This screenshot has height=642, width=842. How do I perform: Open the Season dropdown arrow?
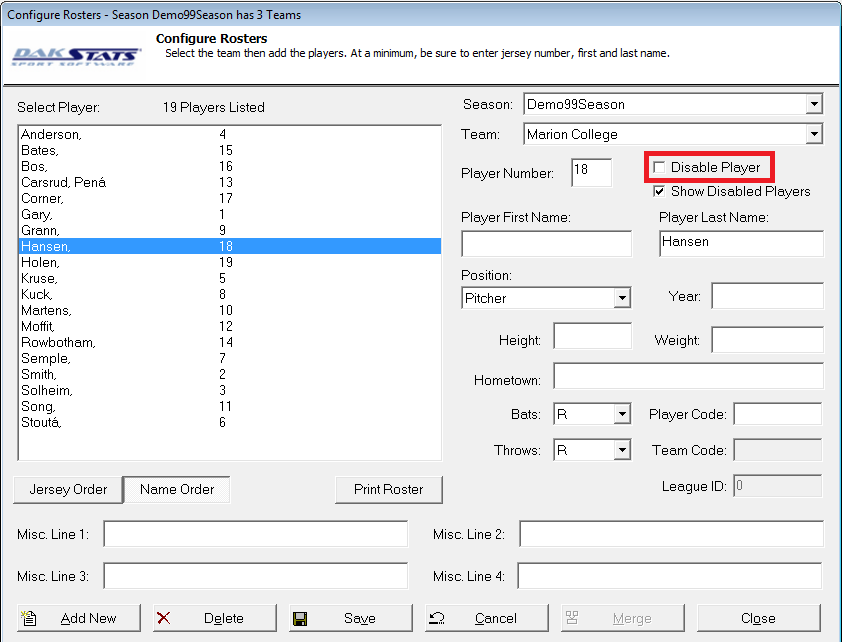[x=815, y=103]
